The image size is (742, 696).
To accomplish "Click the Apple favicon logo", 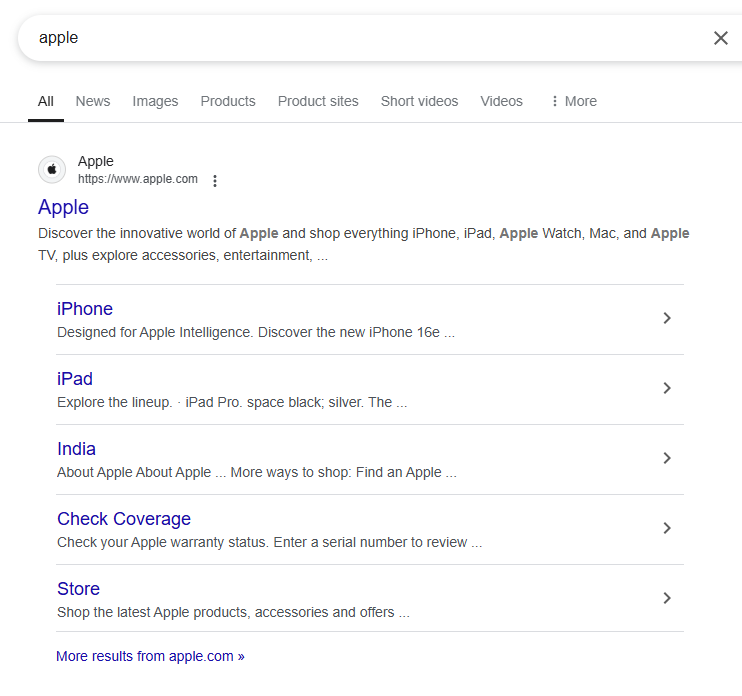I will [x=52, y=169].
